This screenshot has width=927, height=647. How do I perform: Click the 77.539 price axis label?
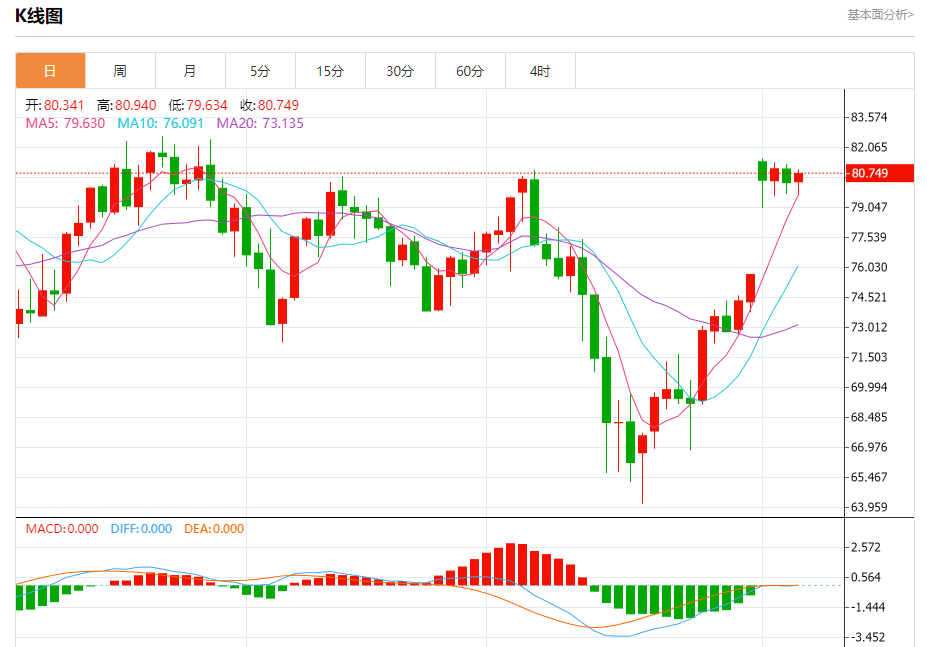(x=869, y=237)
